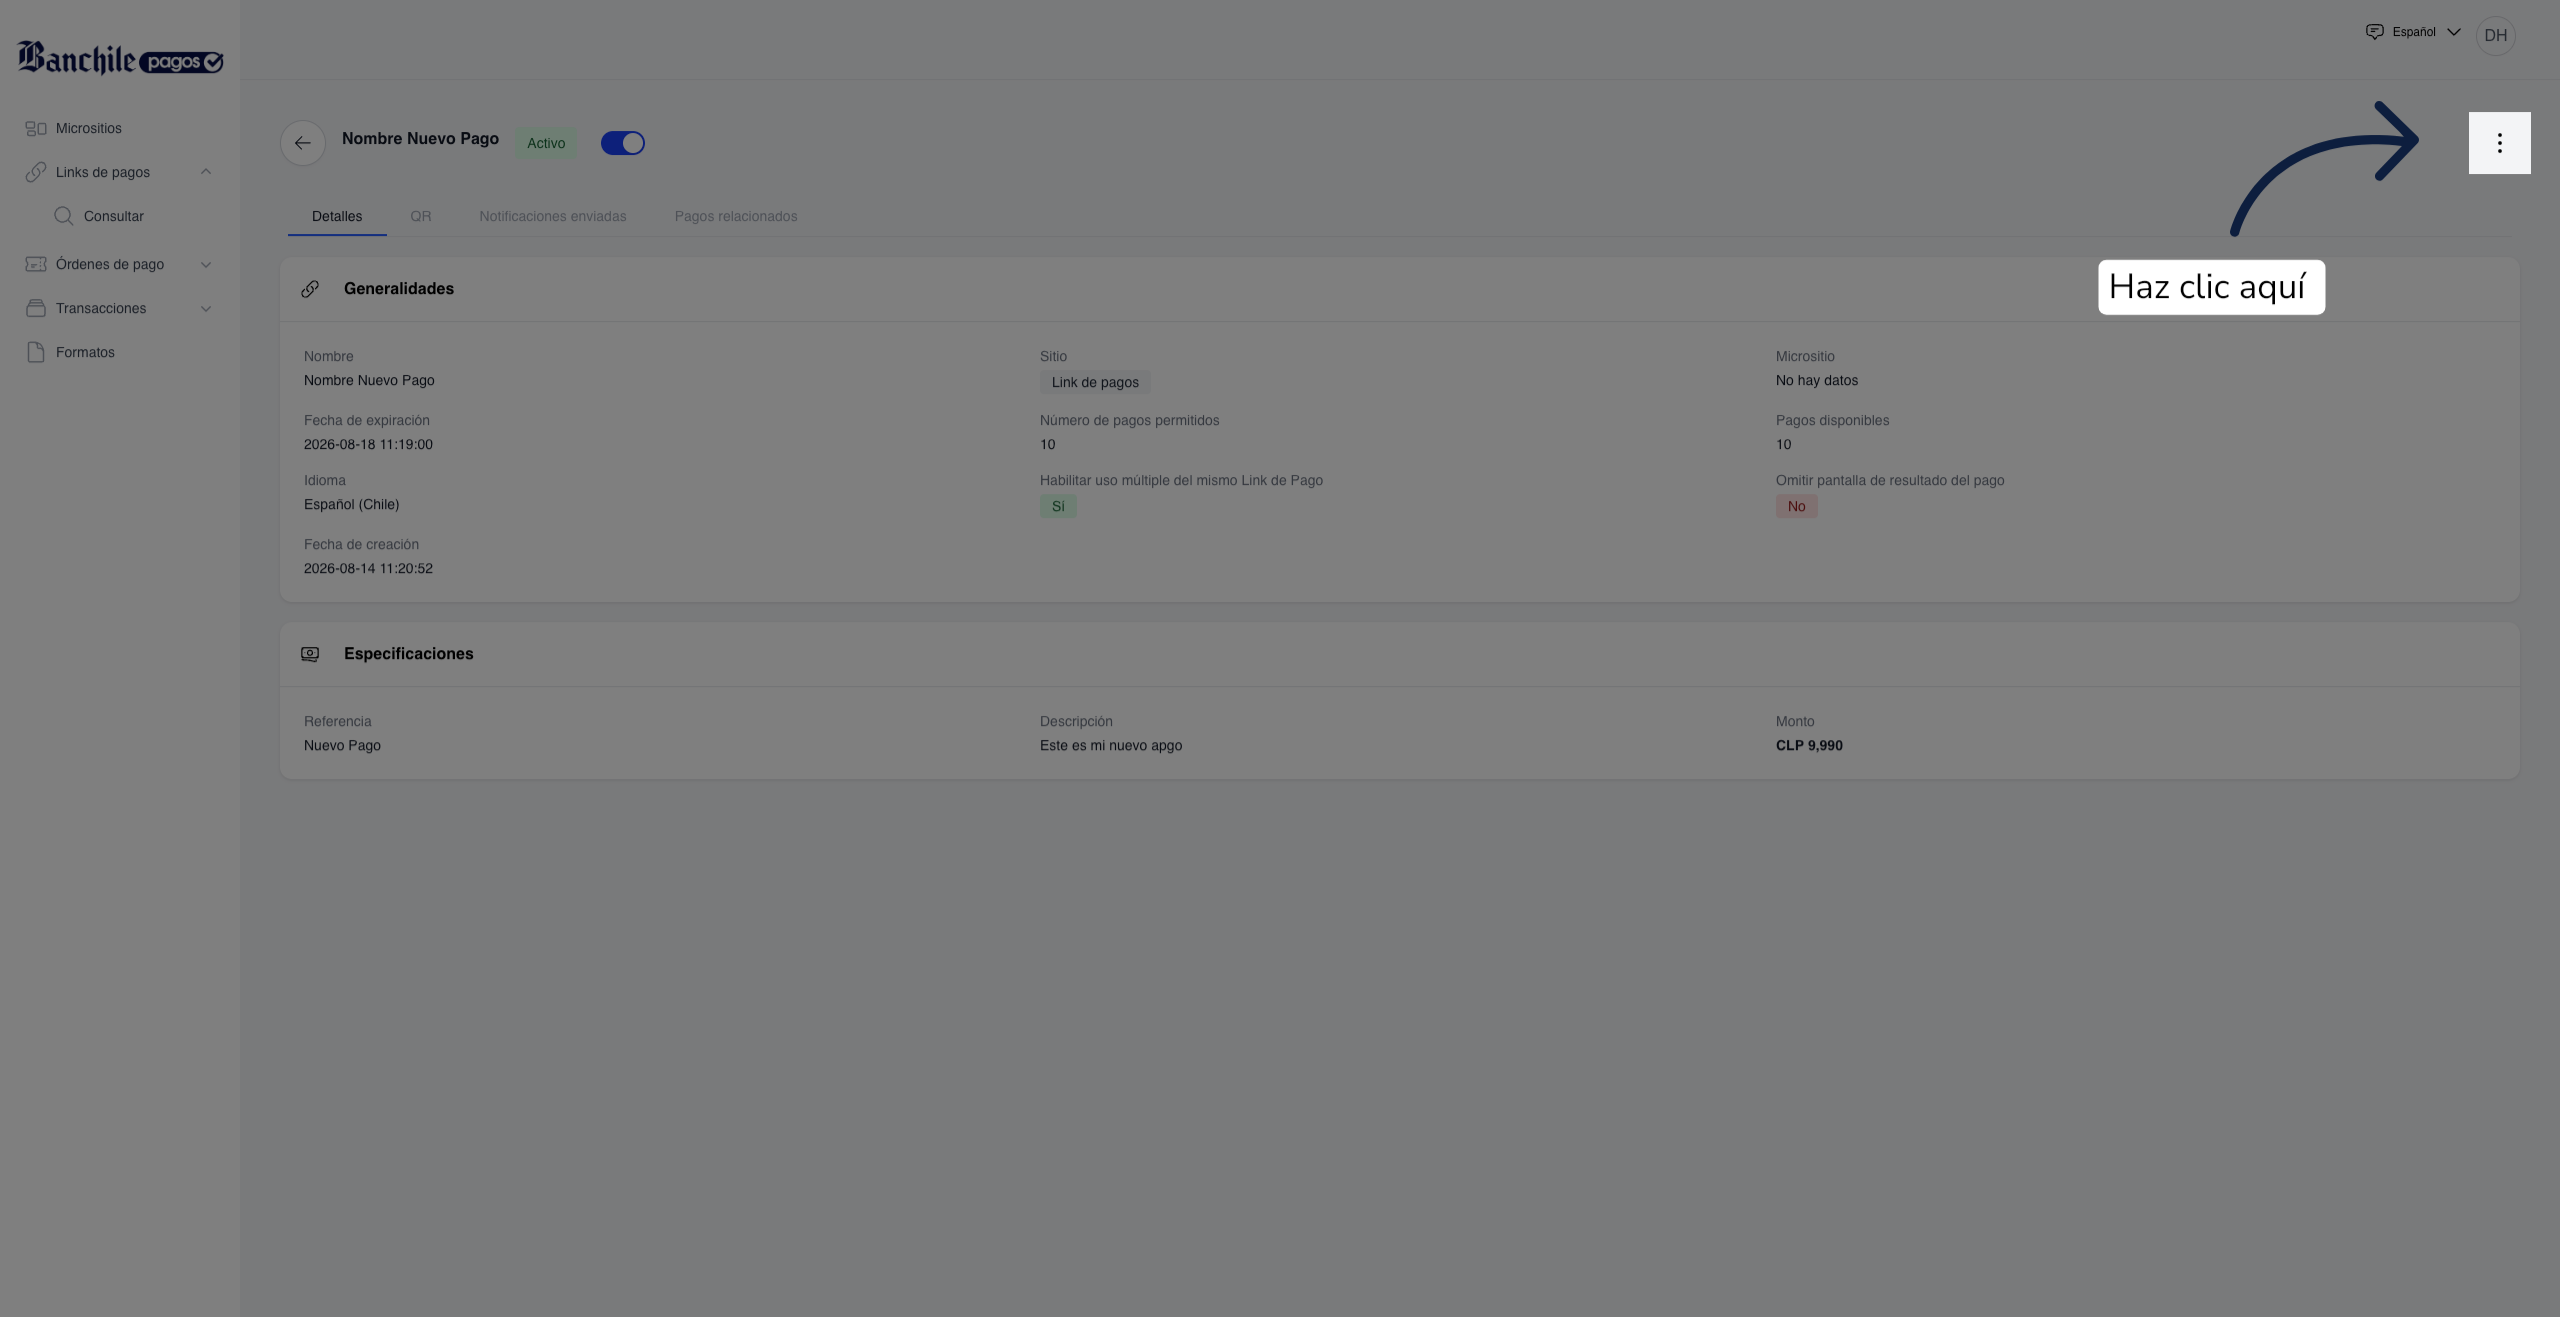Click the Generalidades section heading

tap(399, 289)
